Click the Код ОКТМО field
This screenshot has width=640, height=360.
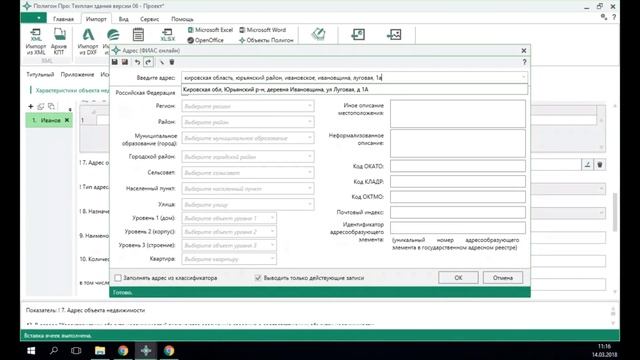458,197
